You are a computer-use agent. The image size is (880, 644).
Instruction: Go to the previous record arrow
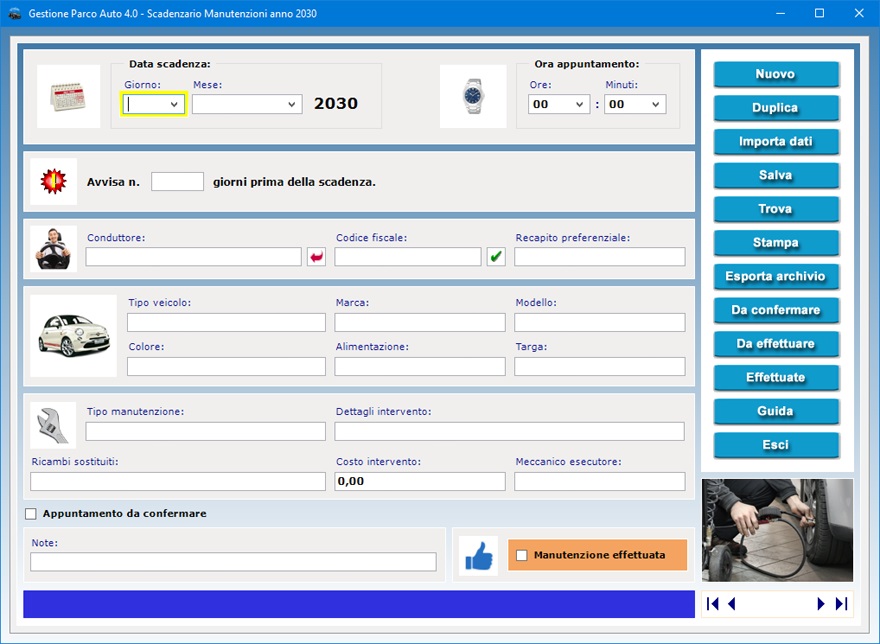click(731, 604)
